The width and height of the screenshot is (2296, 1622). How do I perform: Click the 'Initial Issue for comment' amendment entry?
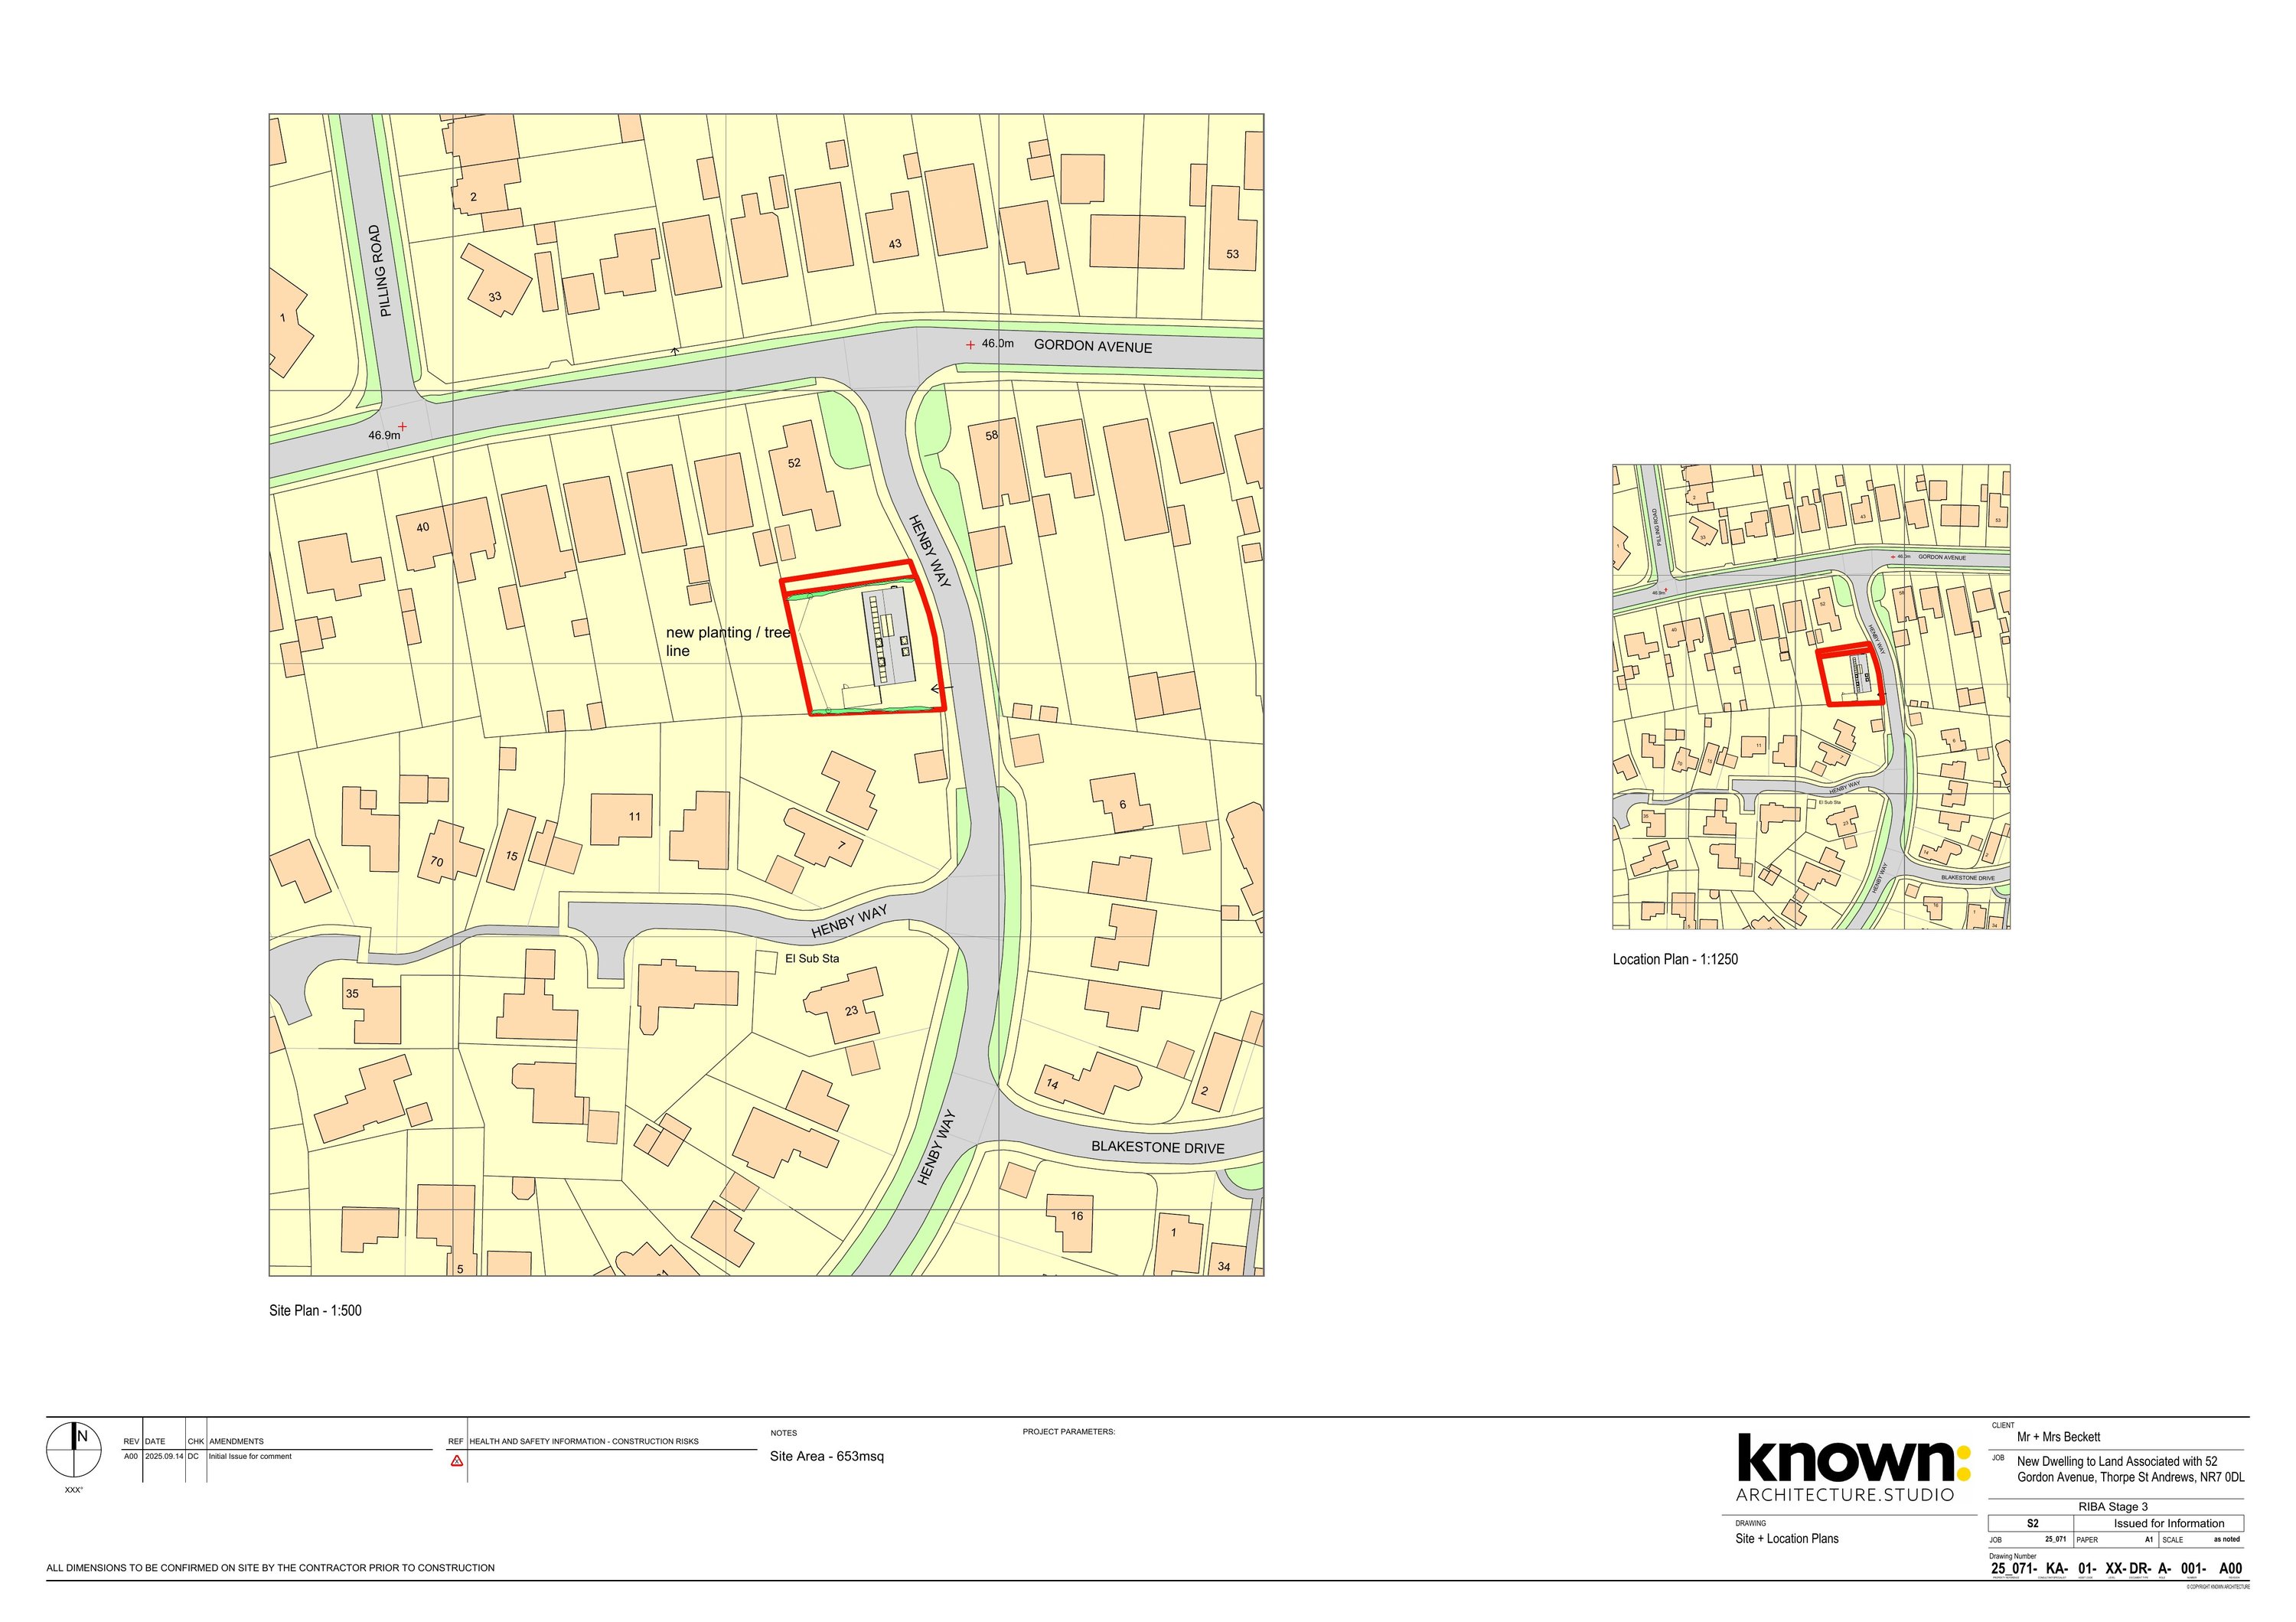tap(250, 1456)
